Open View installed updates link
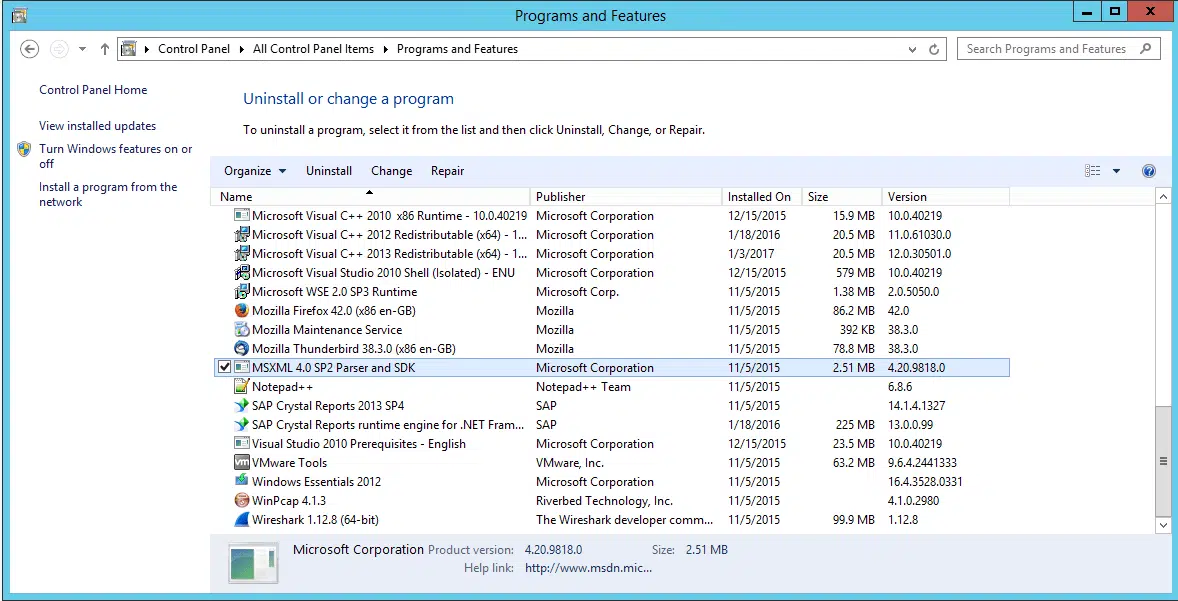The image size is (1178, 601). click(x=98, y=126)
